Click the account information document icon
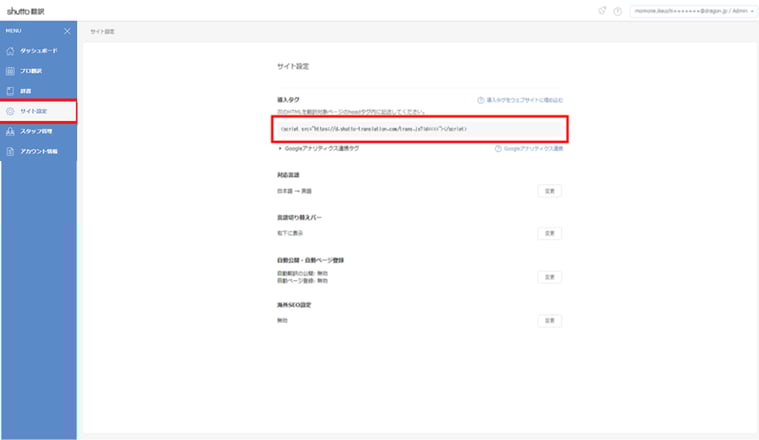759x440 pixels. (x=10, y=152)
